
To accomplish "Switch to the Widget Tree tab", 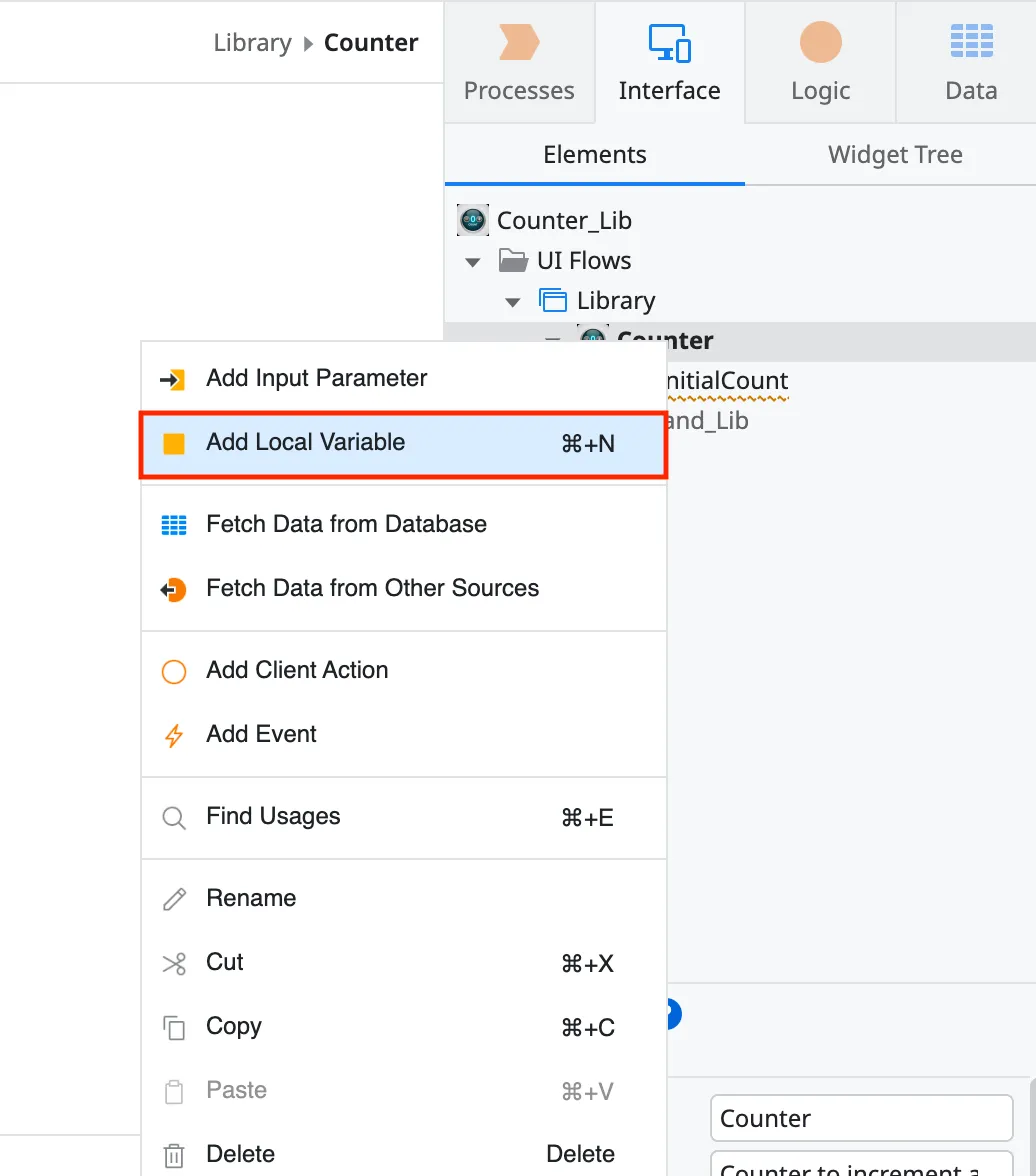I will point(895,155).
